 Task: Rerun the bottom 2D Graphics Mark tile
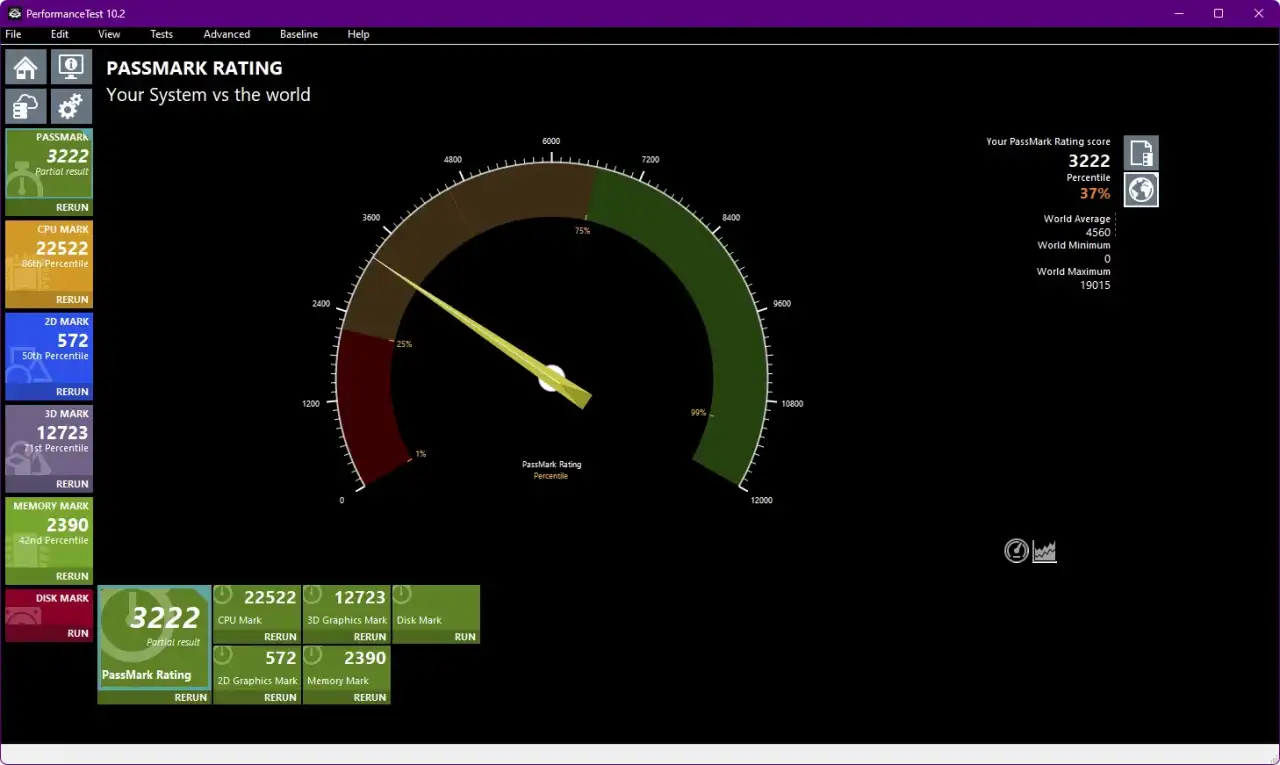coord(280,697)
